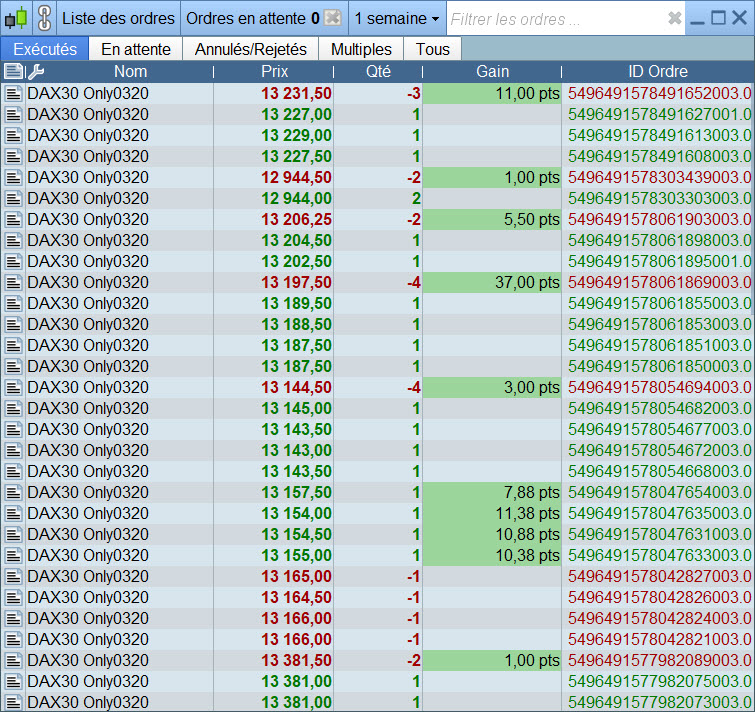The image size is (755, 712).
Task: Select the Tous tab
Action: point(432,49)
